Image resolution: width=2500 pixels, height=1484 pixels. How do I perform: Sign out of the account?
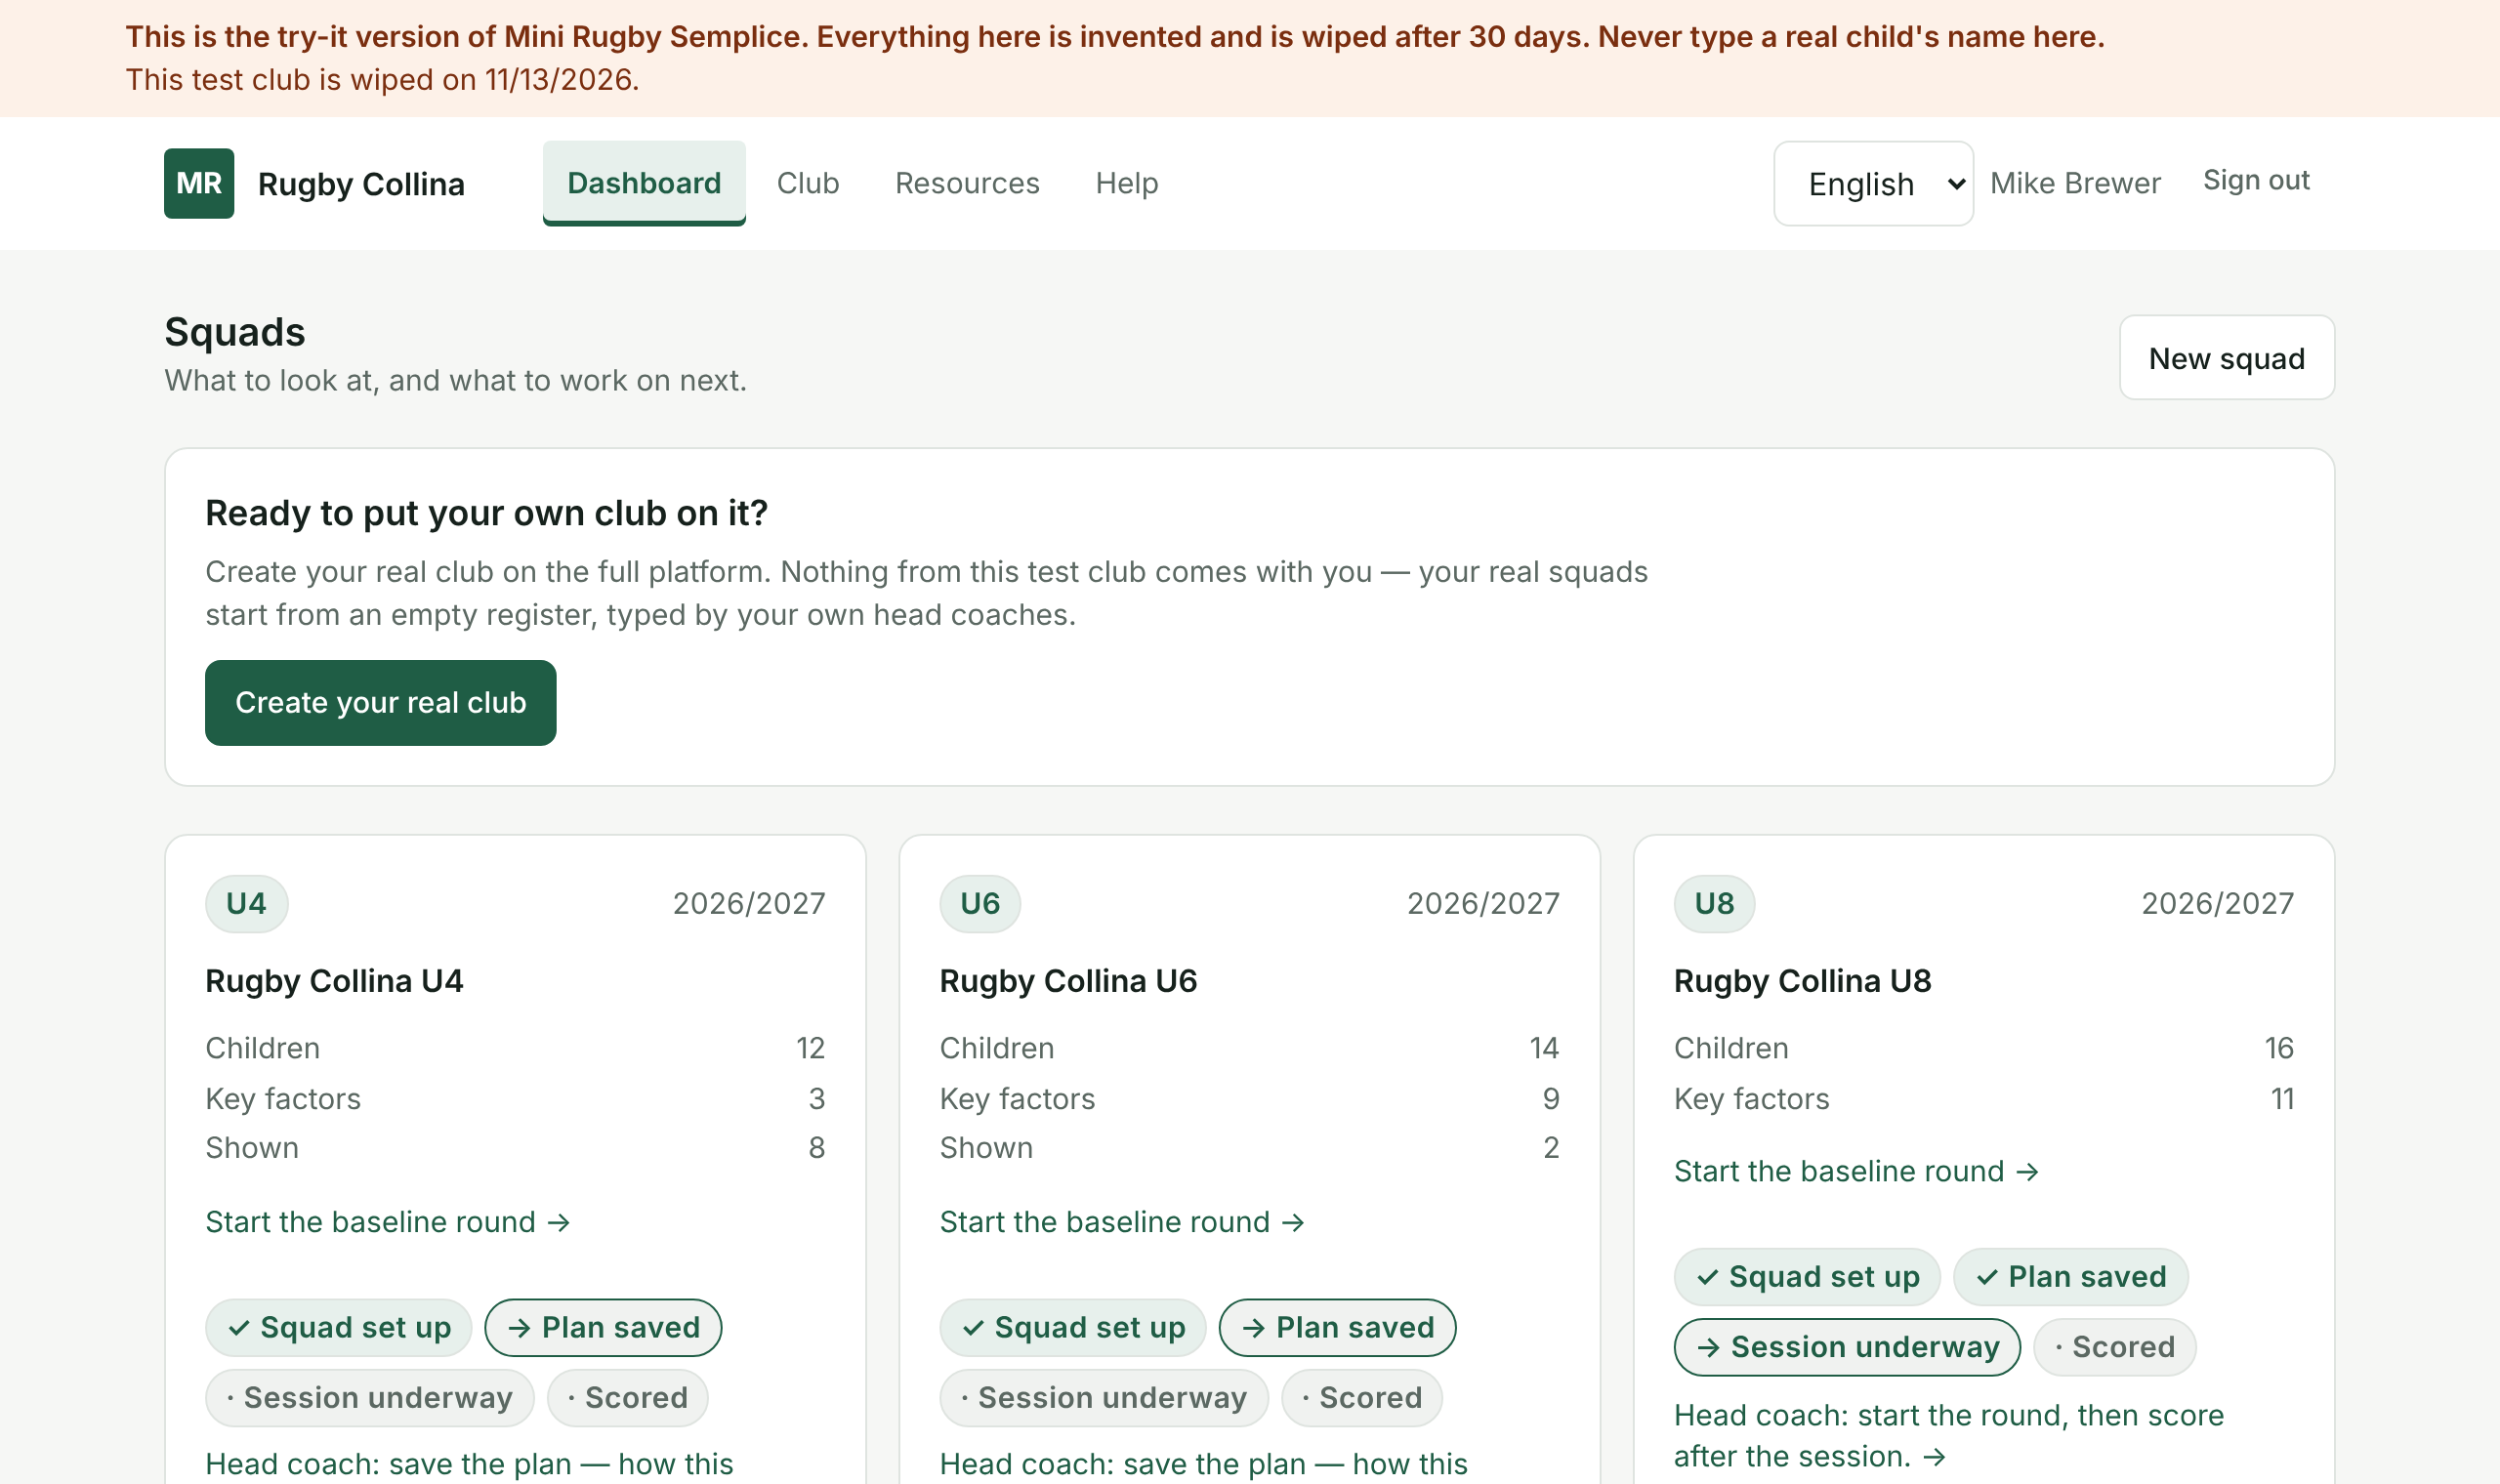[x=2256, y=180]
